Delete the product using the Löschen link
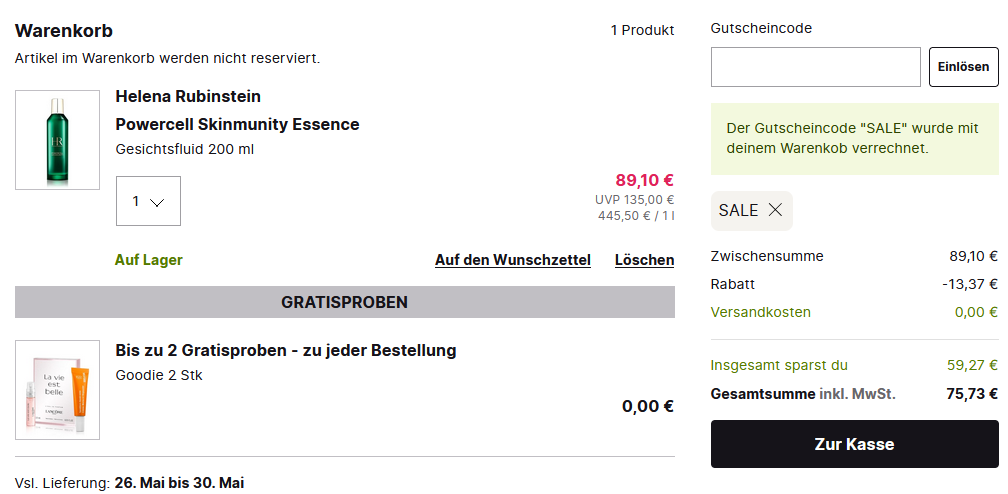The width and height of the screenshot is (1008, 494). click(644, 260)
